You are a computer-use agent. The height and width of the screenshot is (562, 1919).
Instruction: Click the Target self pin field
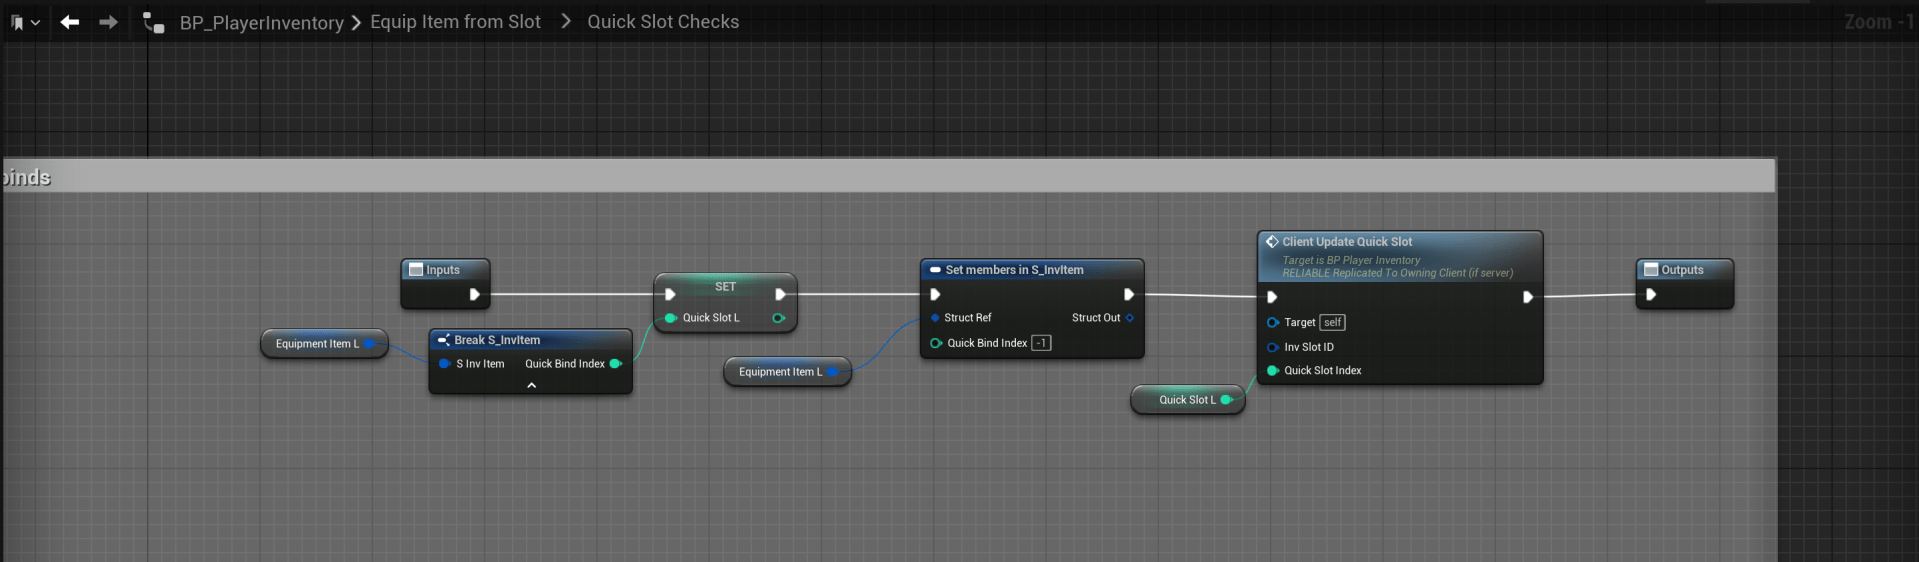[1332, 322]
